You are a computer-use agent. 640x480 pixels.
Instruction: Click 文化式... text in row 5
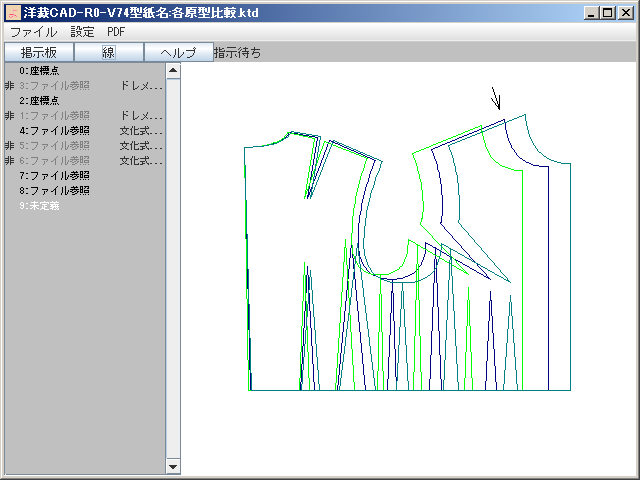click(141, 146)
